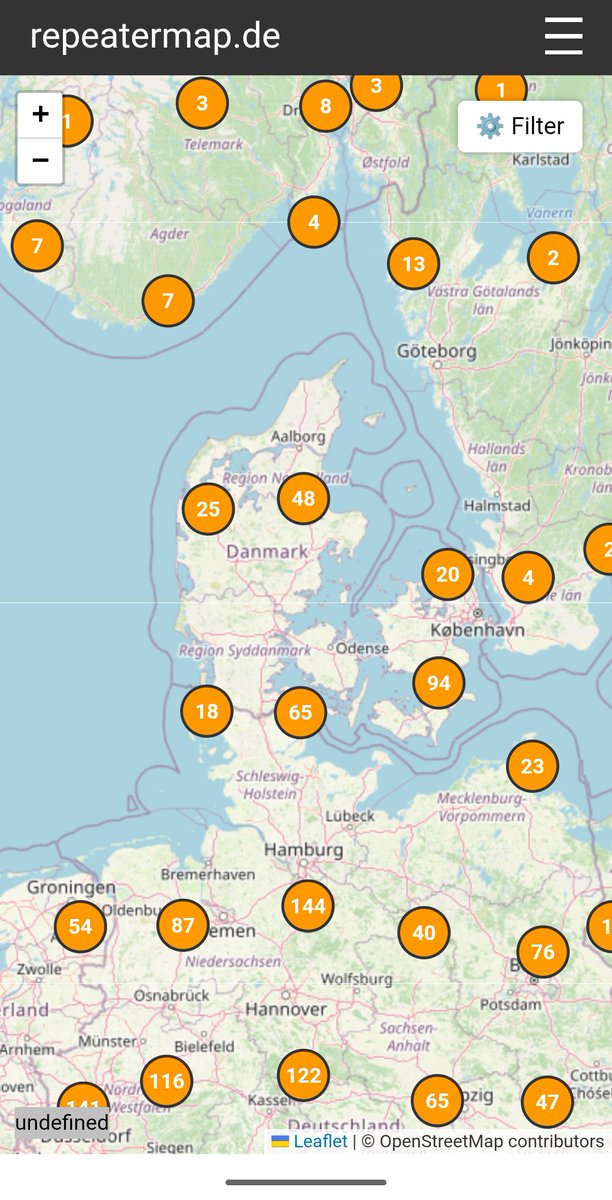This screenshot has width=612, height=1200.
Task: Open cluster marker 87 near Bremen
Action: coord(183,925)
